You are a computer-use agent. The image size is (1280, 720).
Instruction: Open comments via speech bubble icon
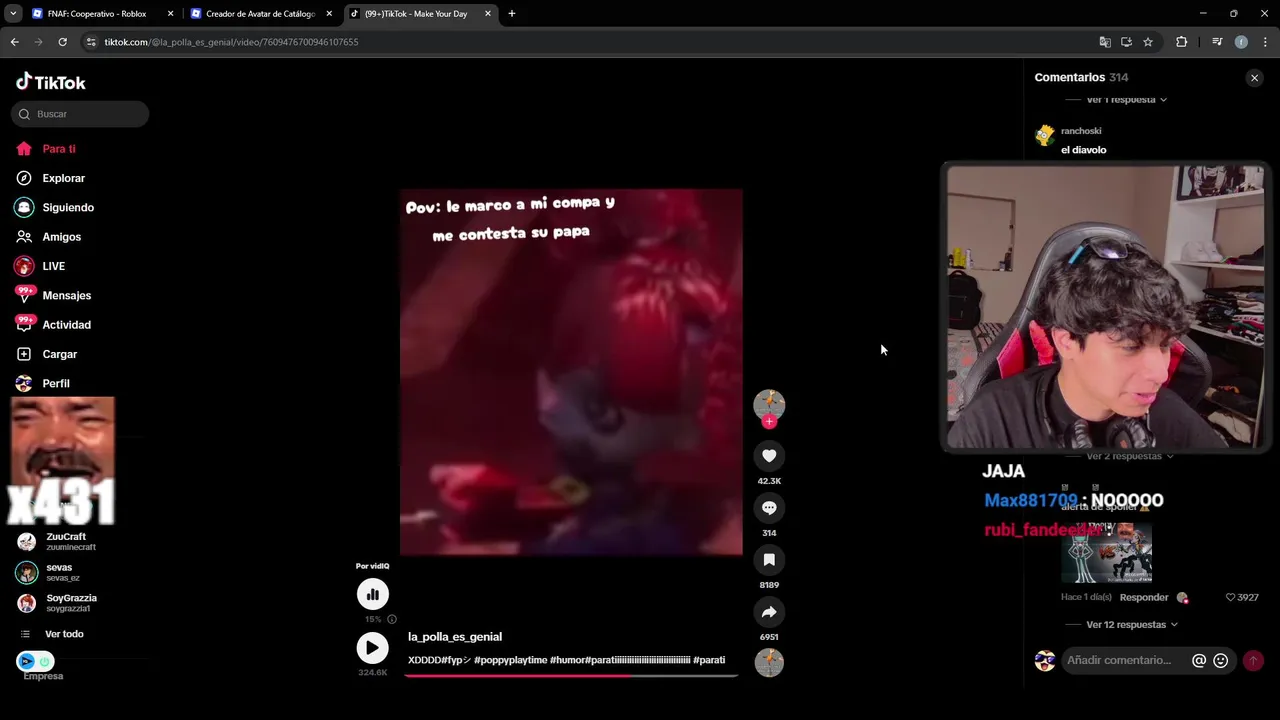point(769,508)
